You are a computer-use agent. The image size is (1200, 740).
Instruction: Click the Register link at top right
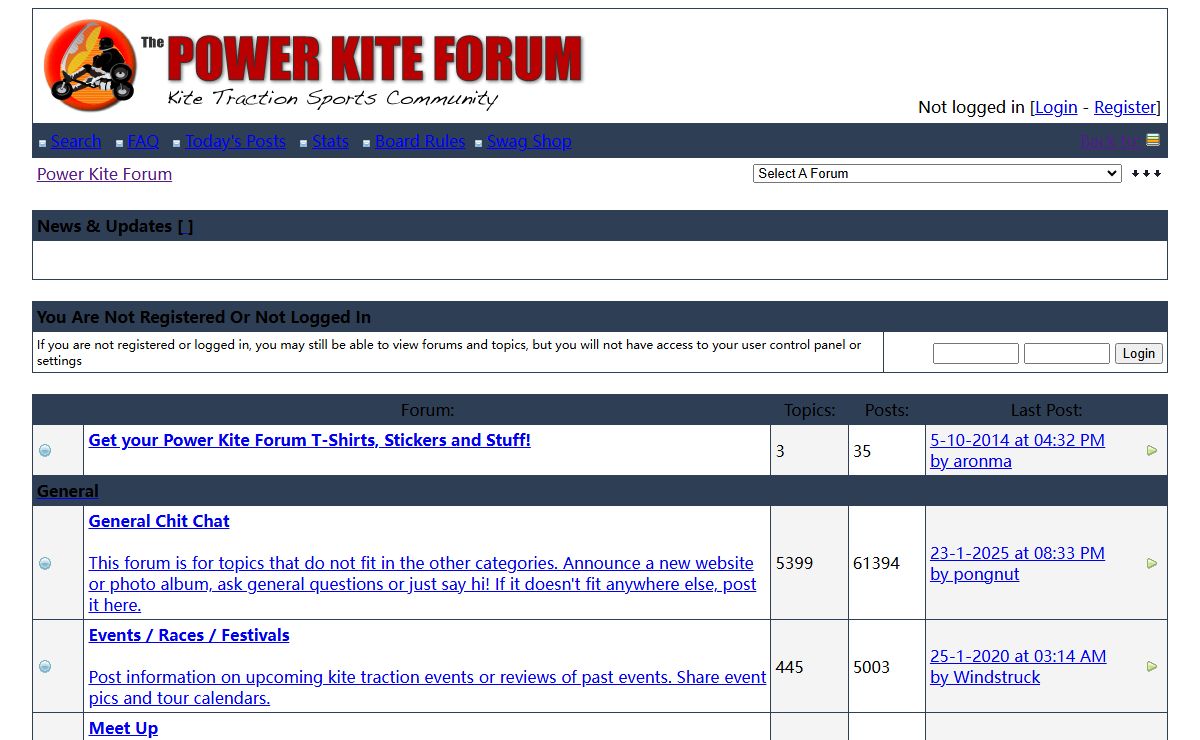coord(1125,107)
